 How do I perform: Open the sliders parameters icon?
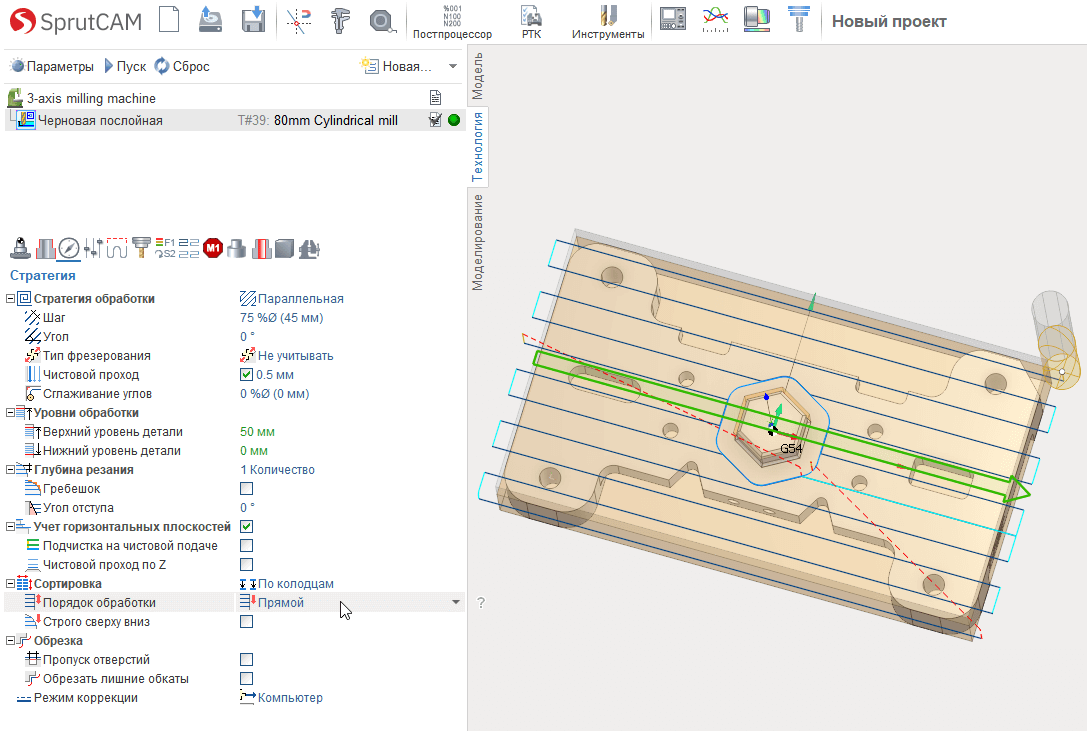point(93,248)
